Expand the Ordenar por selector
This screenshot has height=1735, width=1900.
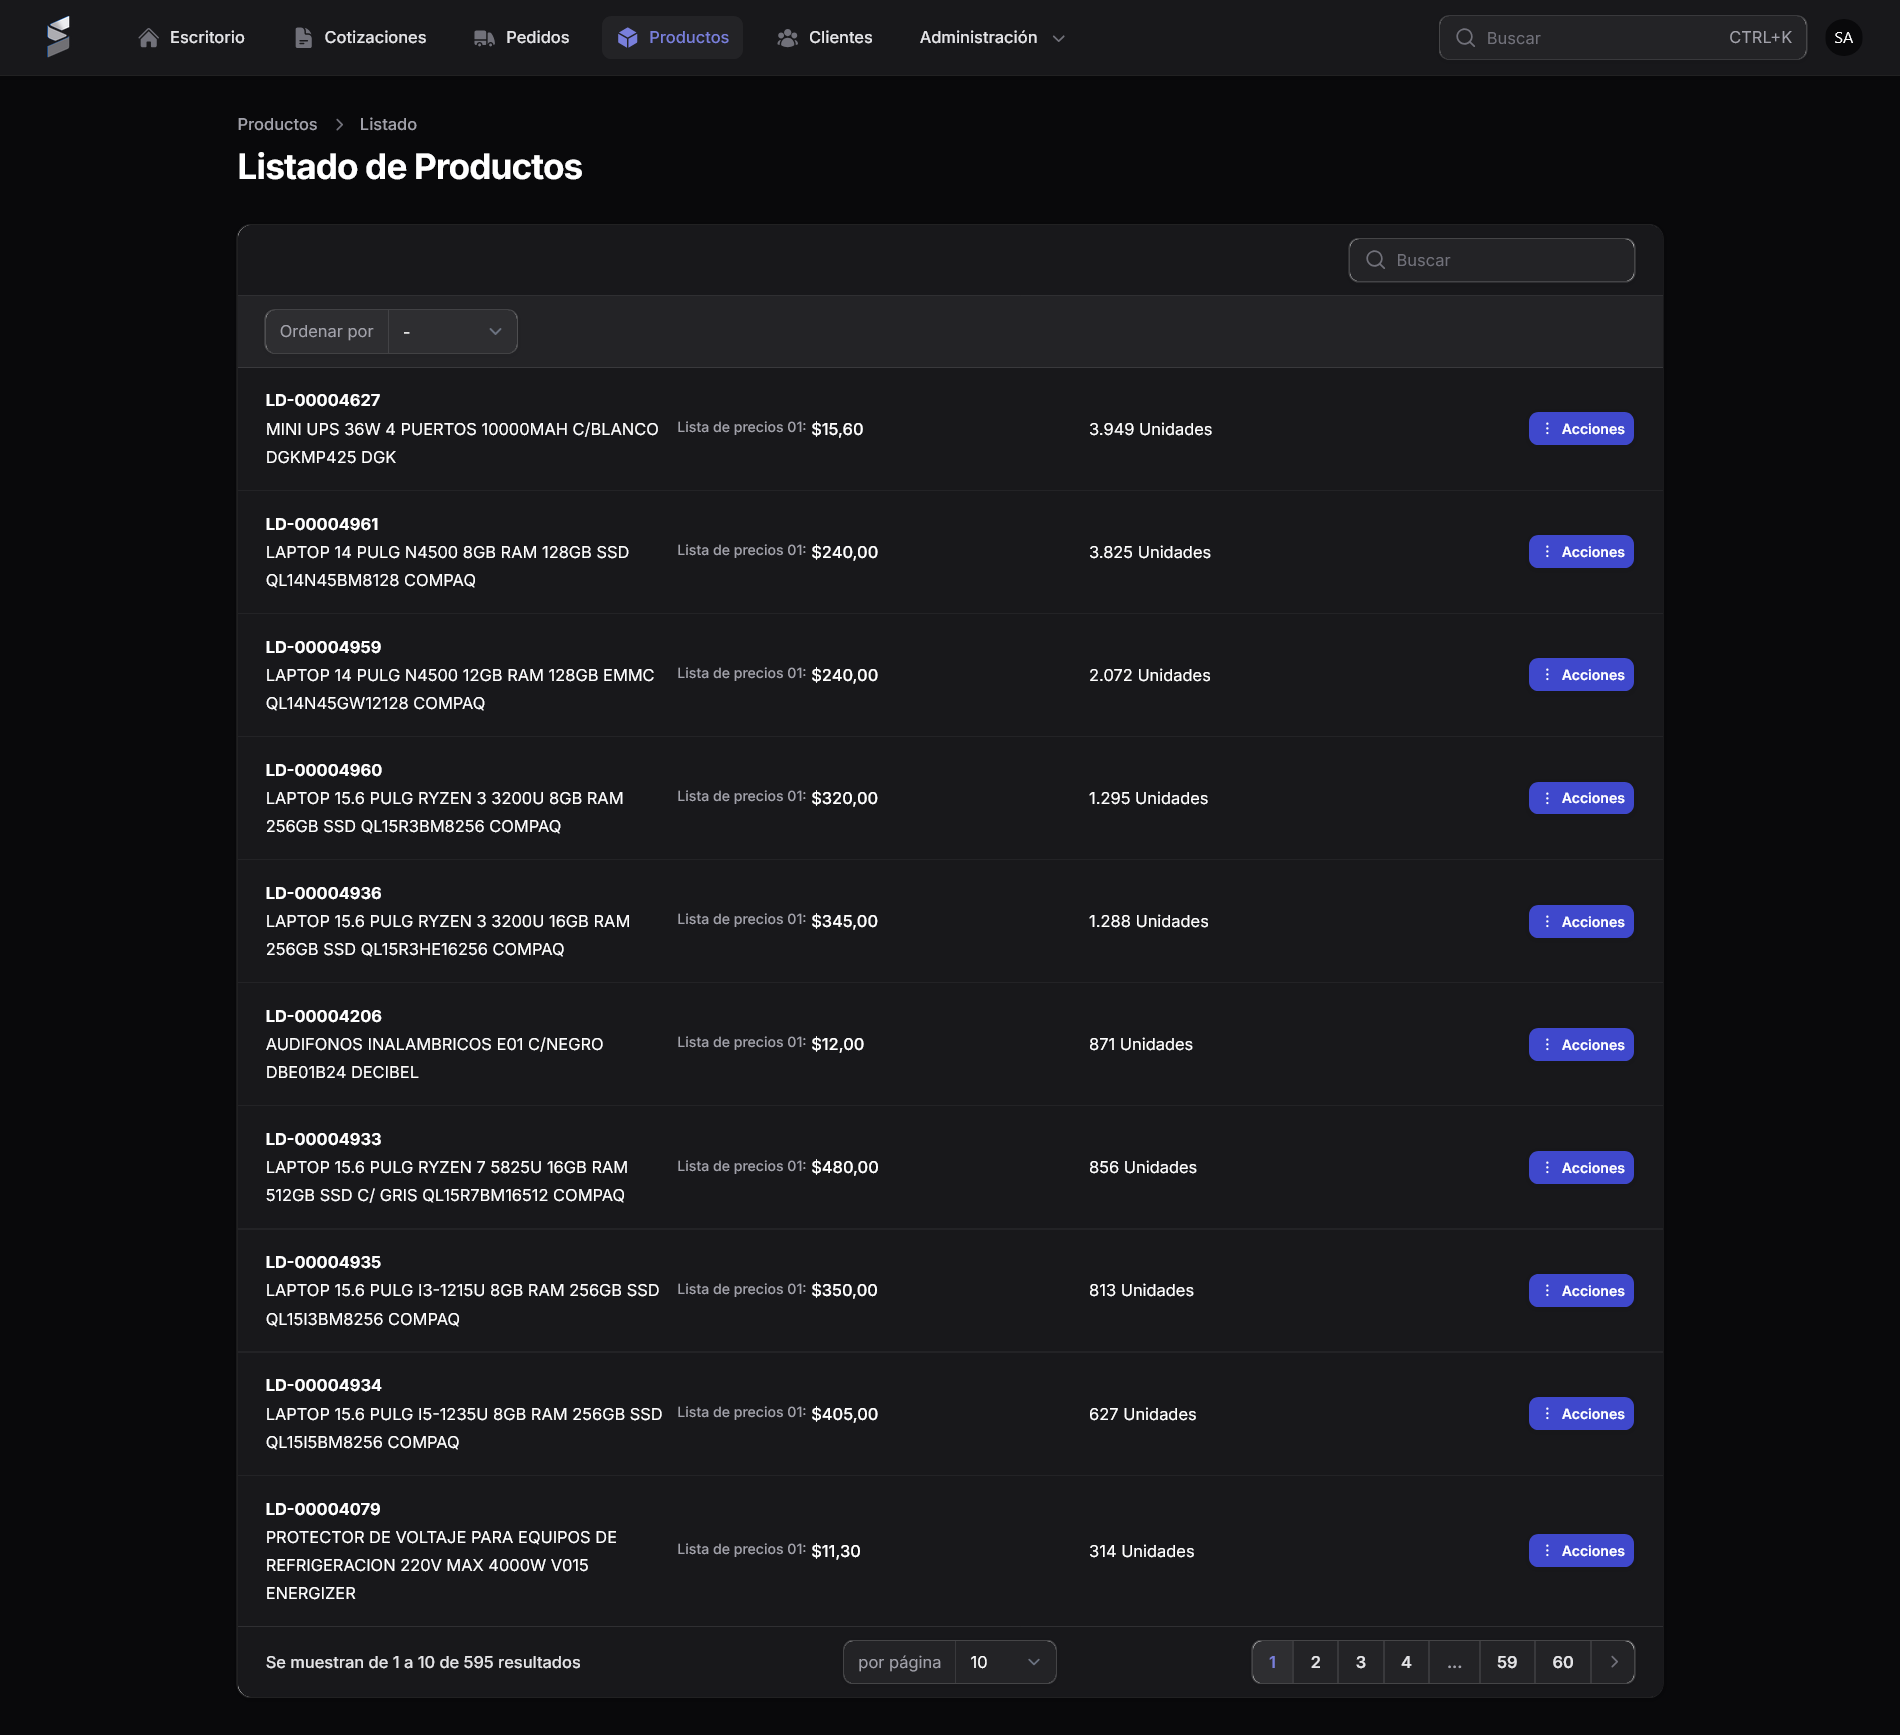453,331
